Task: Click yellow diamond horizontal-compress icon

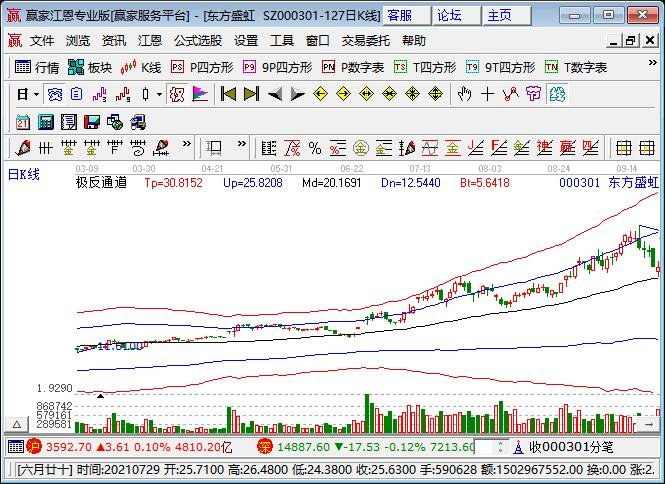Action: [x=389, y=94]
